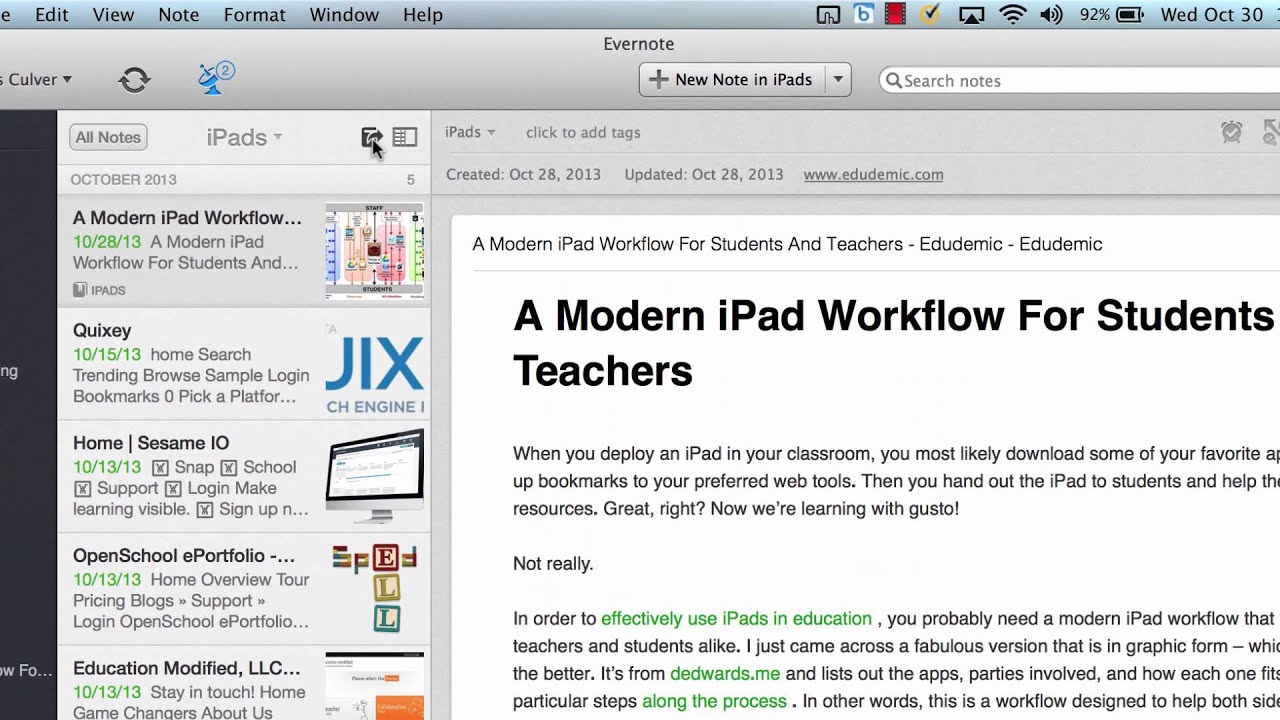Open the Activity satellite dish icon

coord(215,78)
